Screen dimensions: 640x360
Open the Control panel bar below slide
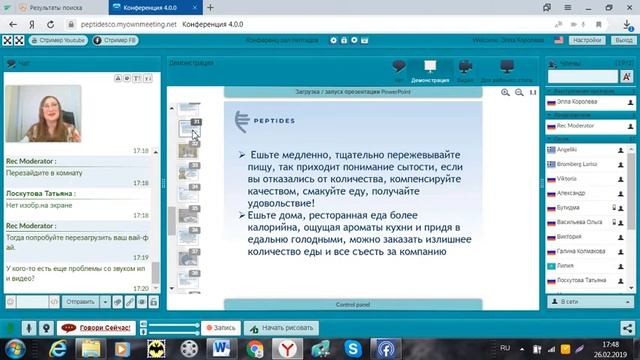[x=353, y=304]
